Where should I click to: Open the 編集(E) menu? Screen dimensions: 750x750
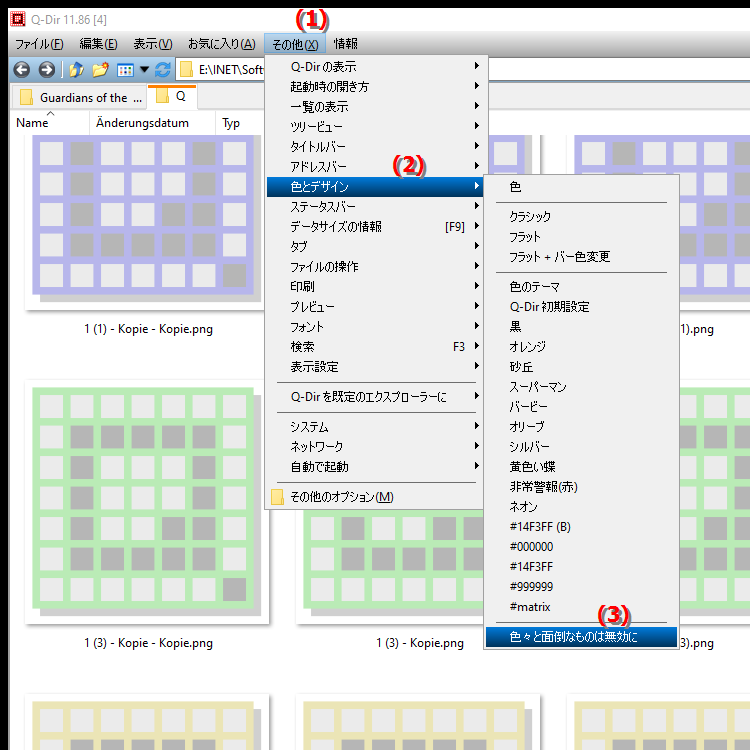click(x=98, y=44)
